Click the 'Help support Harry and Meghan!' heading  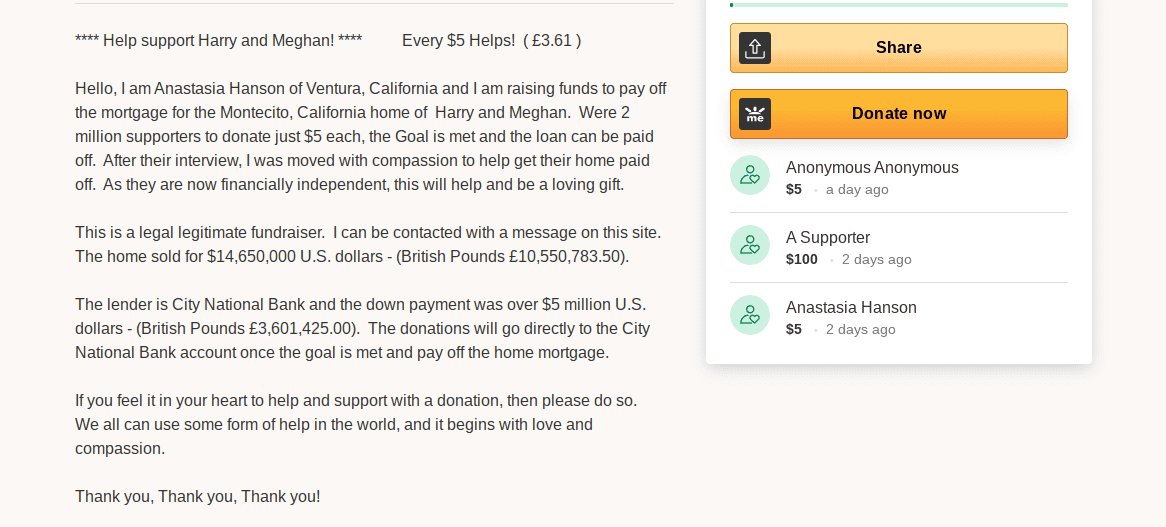click(219, 41)
